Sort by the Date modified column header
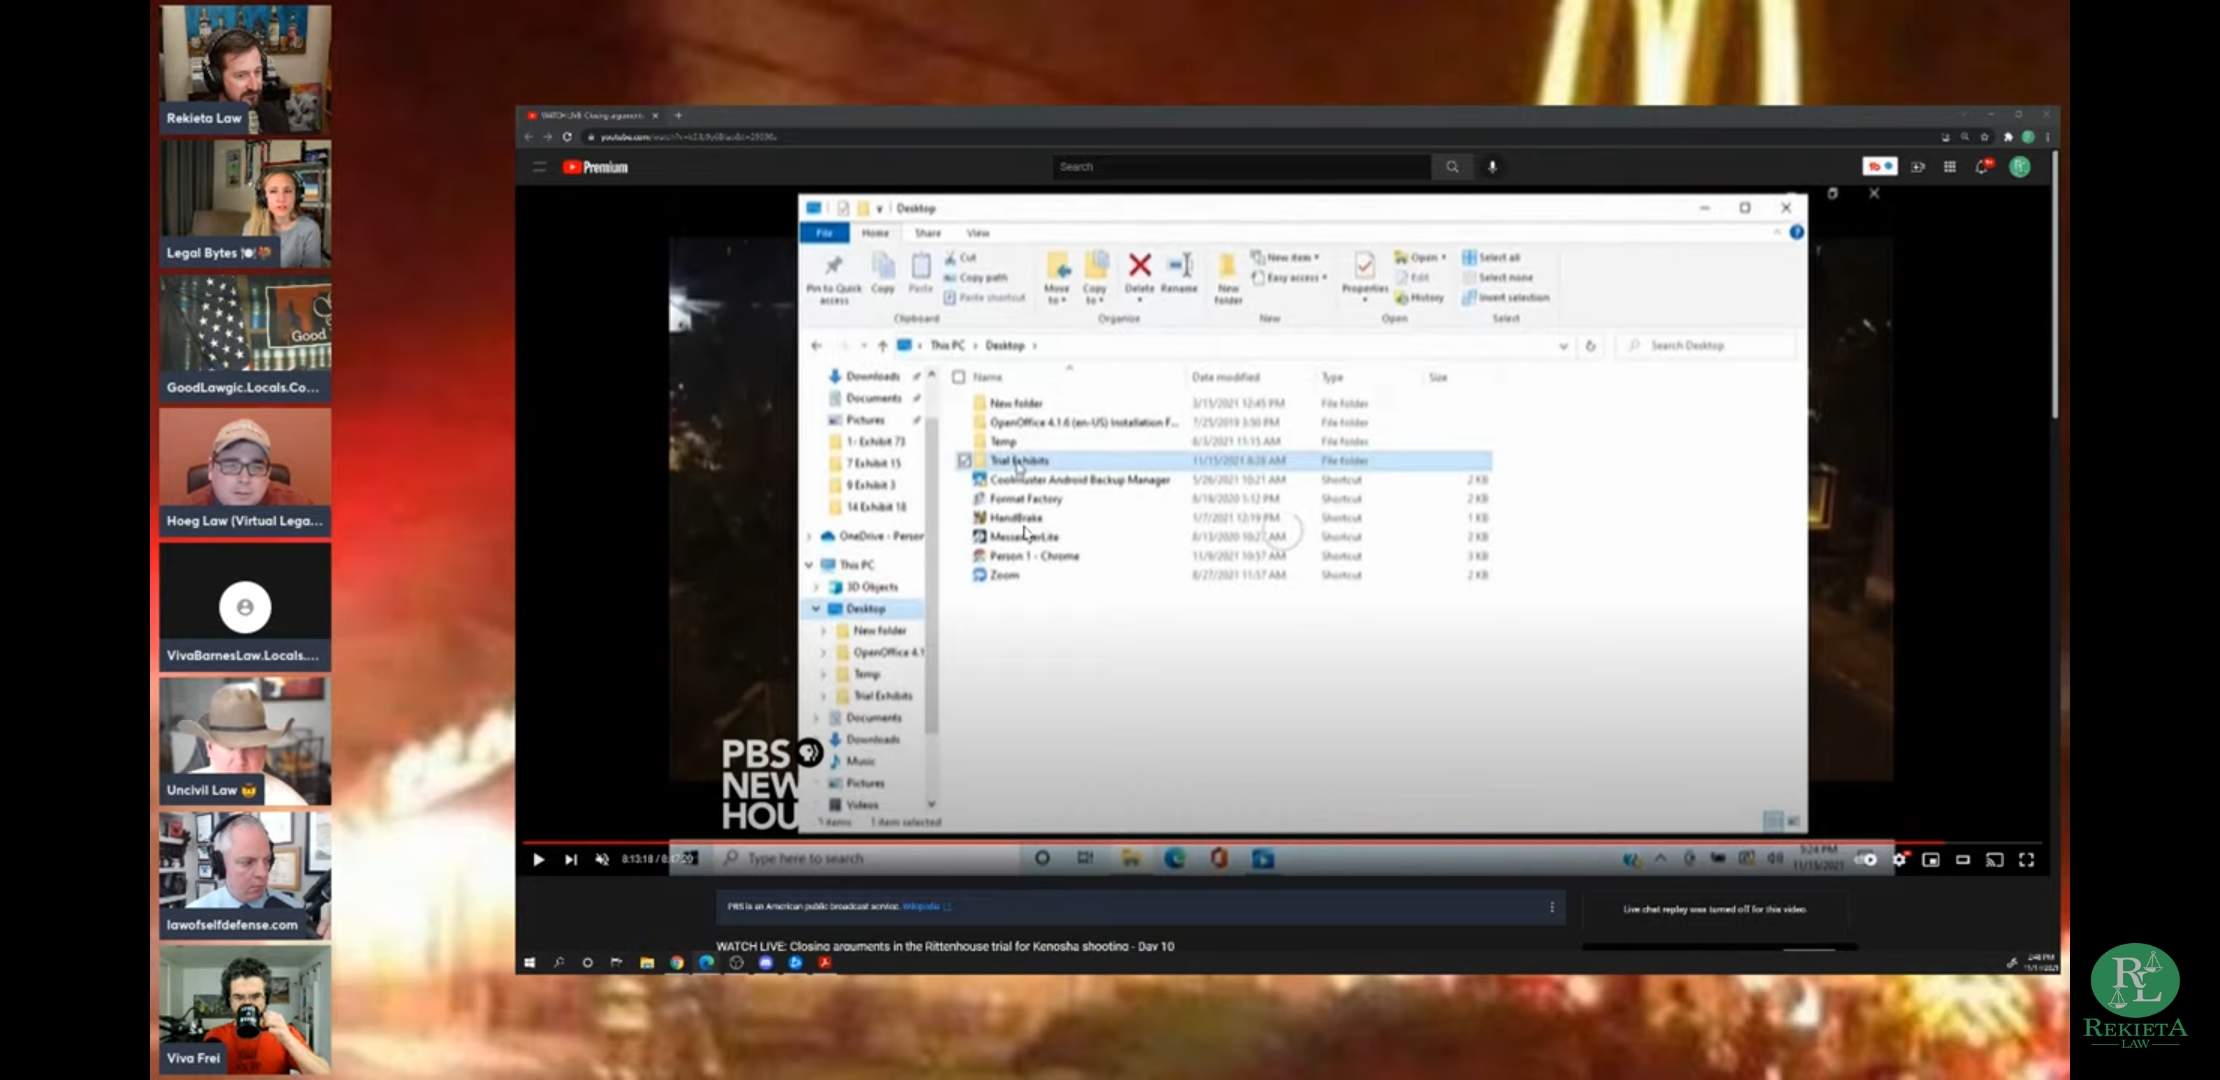2220x1080 pixels. 1226,377
